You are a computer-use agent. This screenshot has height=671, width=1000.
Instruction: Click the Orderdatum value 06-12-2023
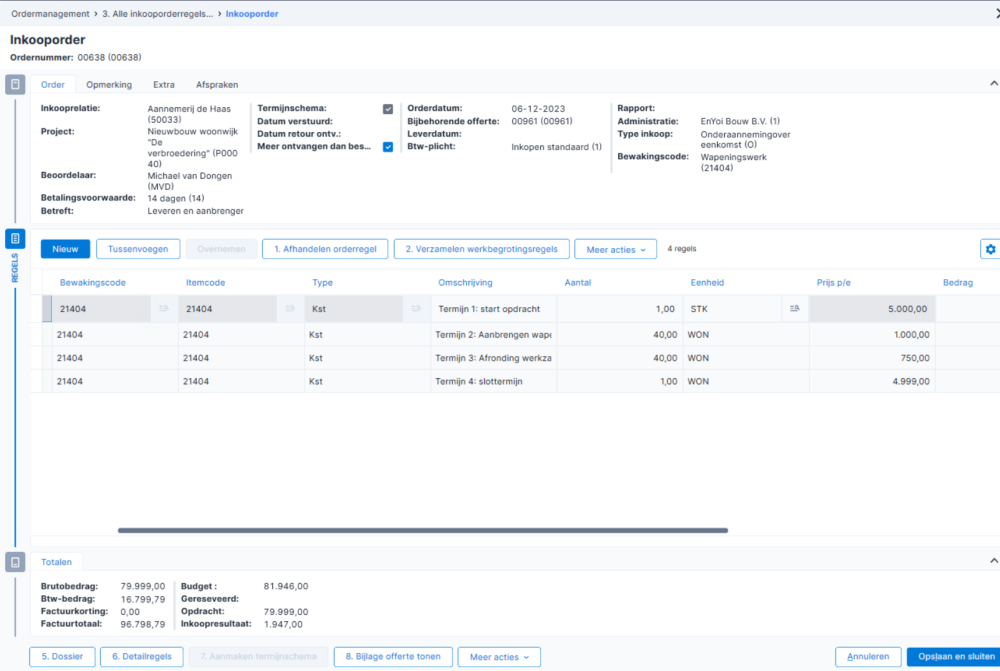[538, 109]
